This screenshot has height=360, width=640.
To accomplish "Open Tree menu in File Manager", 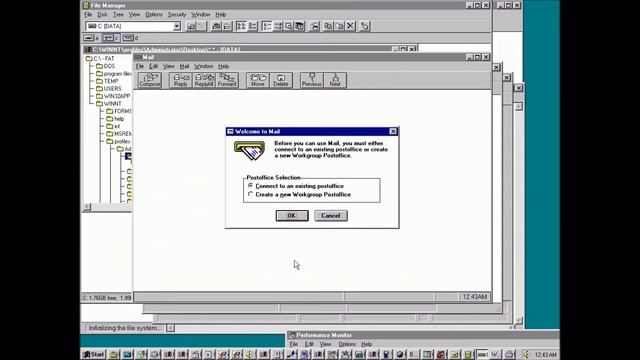I will pyautogui.click(x=118, y=14).
